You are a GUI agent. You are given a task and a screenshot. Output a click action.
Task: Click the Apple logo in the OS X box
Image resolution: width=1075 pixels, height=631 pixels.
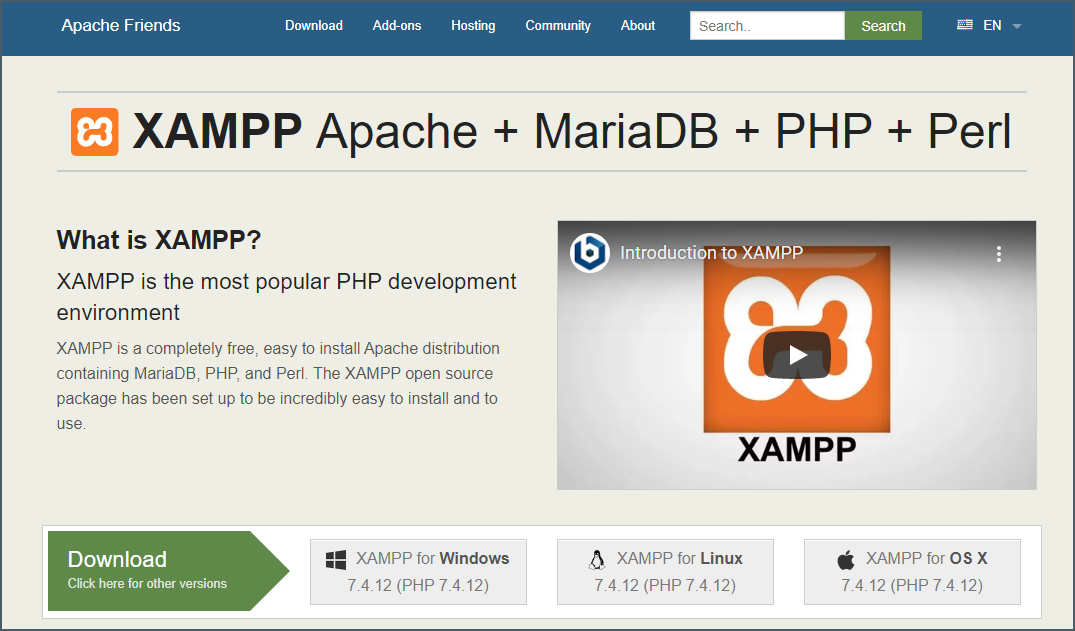click(x=846, y=560)
